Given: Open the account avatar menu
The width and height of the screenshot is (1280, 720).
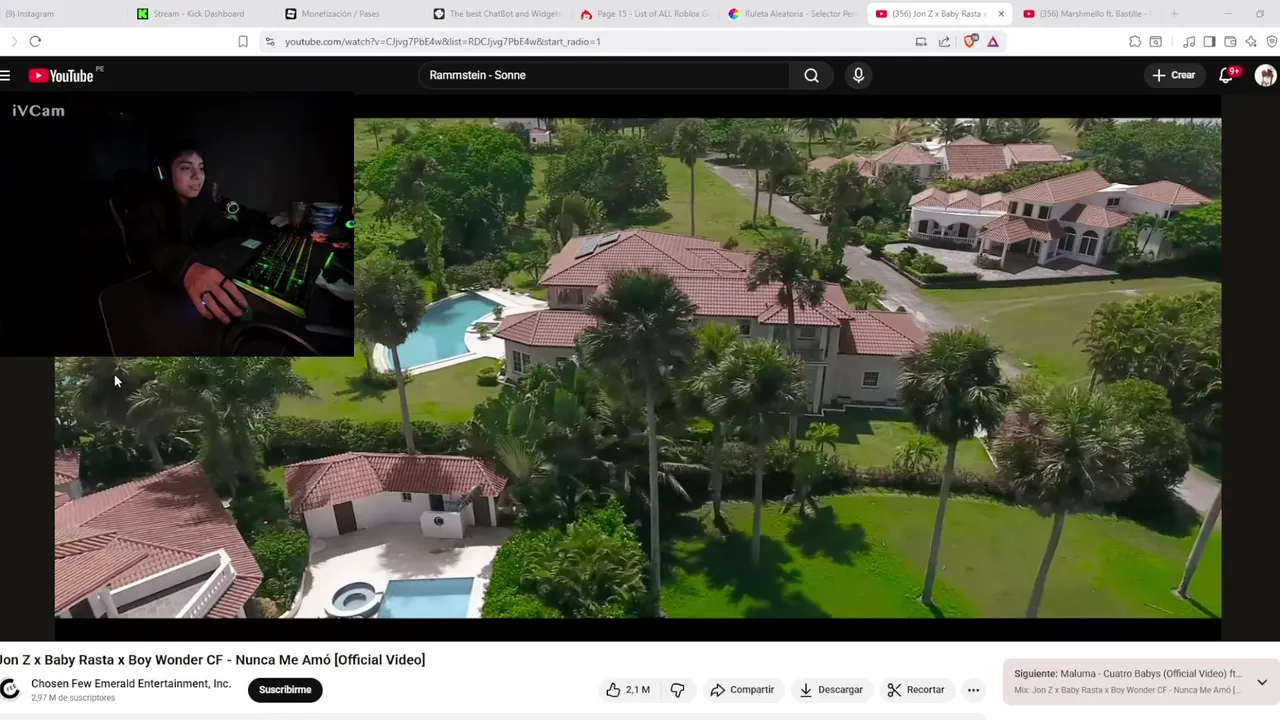Looking at the screenshot, I should [1265, 75].
